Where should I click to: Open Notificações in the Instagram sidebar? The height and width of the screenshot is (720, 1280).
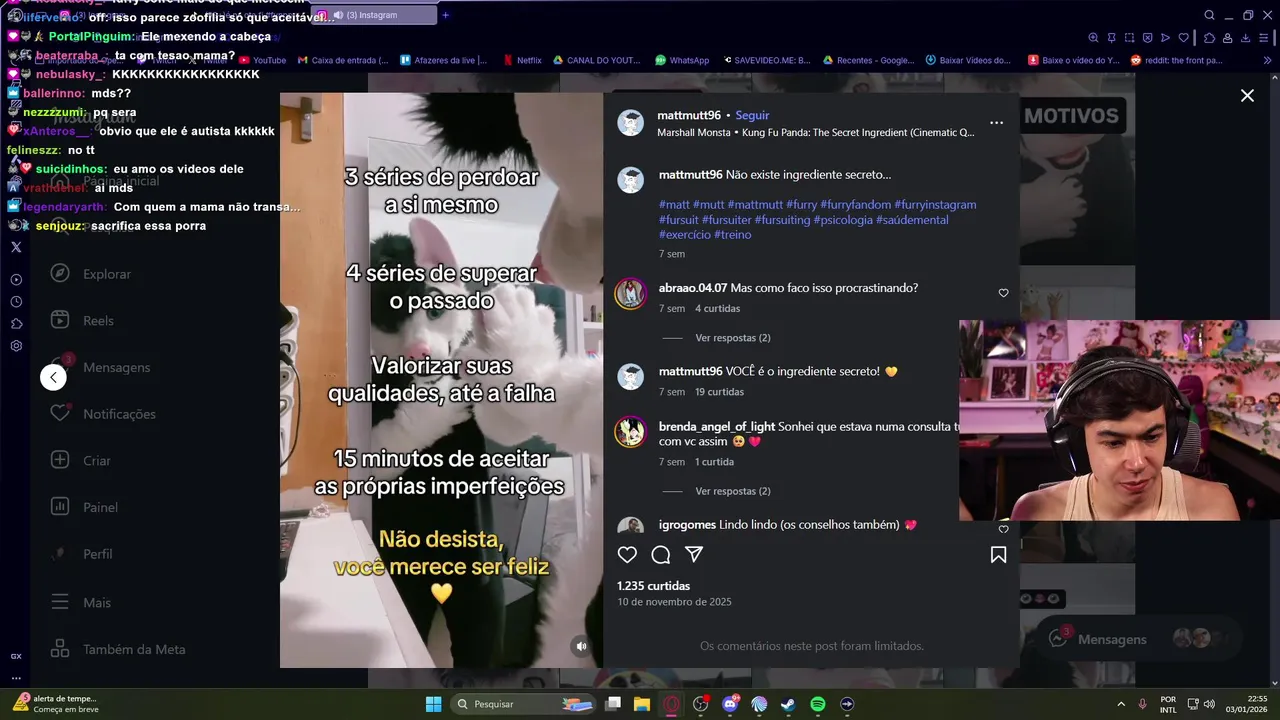click(104, 414)
